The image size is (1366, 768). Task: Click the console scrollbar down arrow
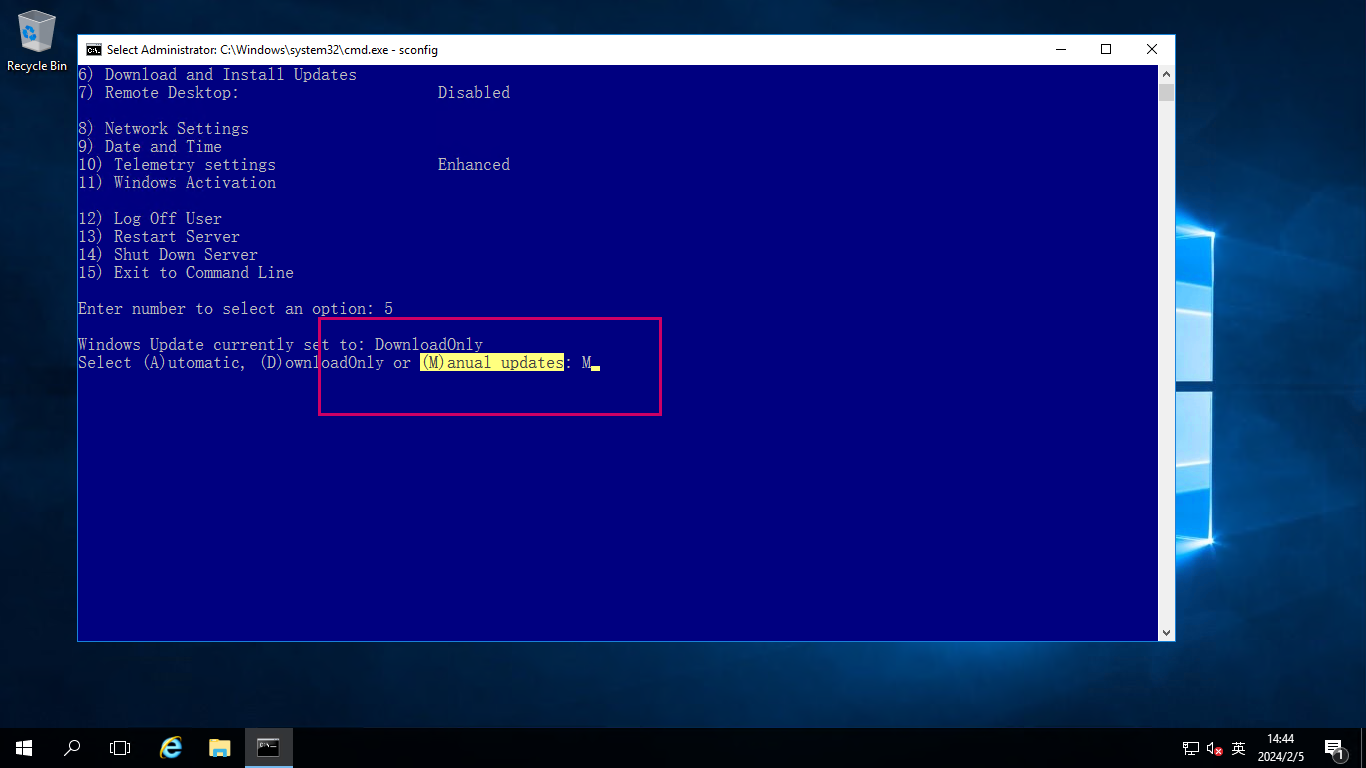(x=1166, y=632)
